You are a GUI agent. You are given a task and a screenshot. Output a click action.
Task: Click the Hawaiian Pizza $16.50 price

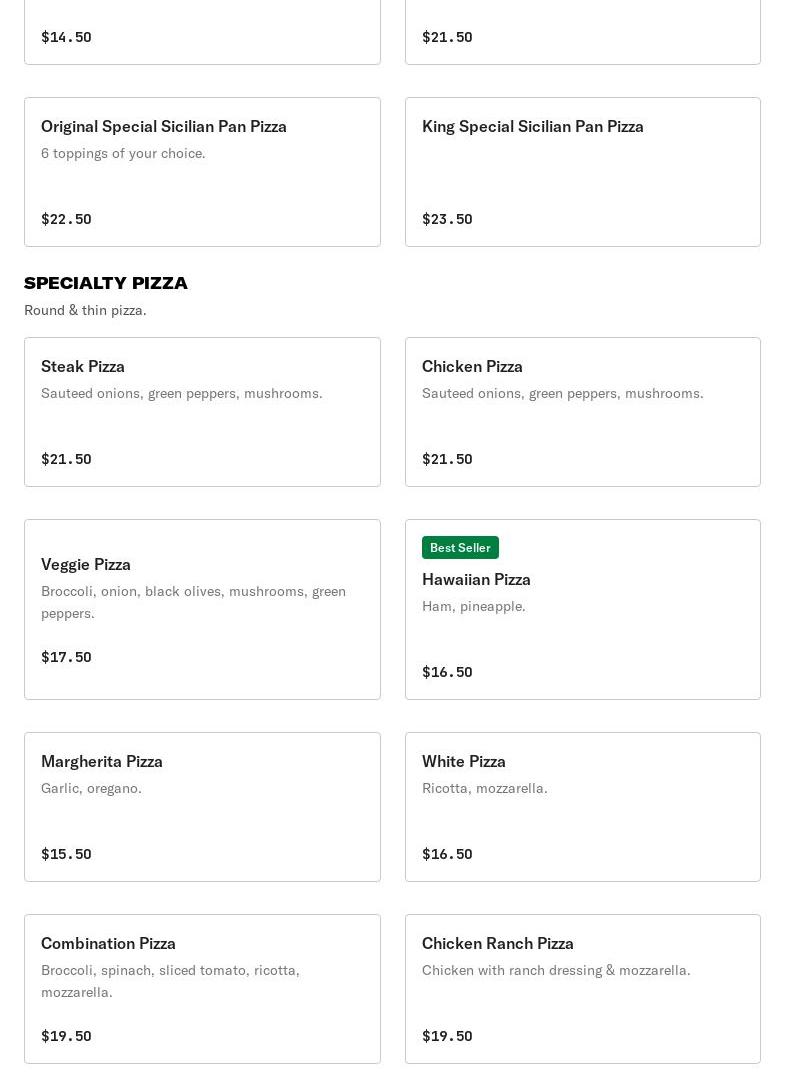[447, 672]
